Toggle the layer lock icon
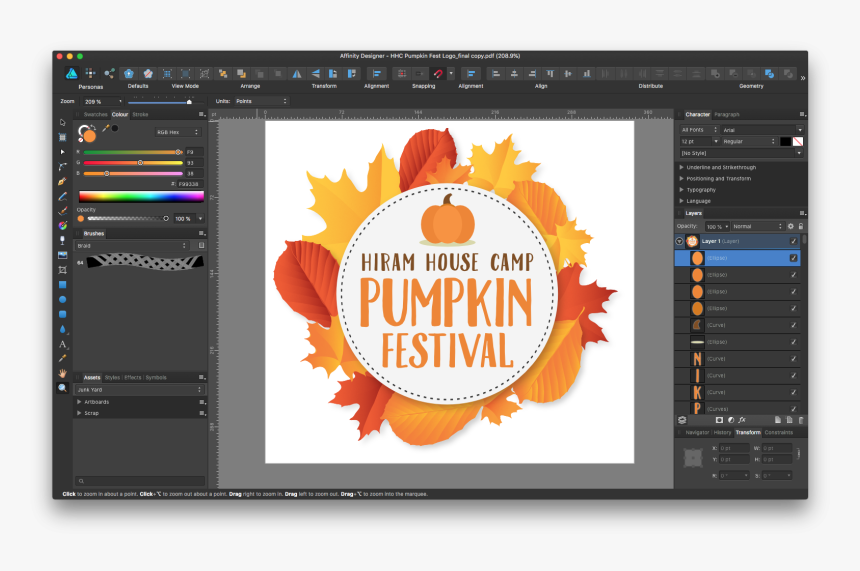Screen dimensions: 860x571 point(801,227)
